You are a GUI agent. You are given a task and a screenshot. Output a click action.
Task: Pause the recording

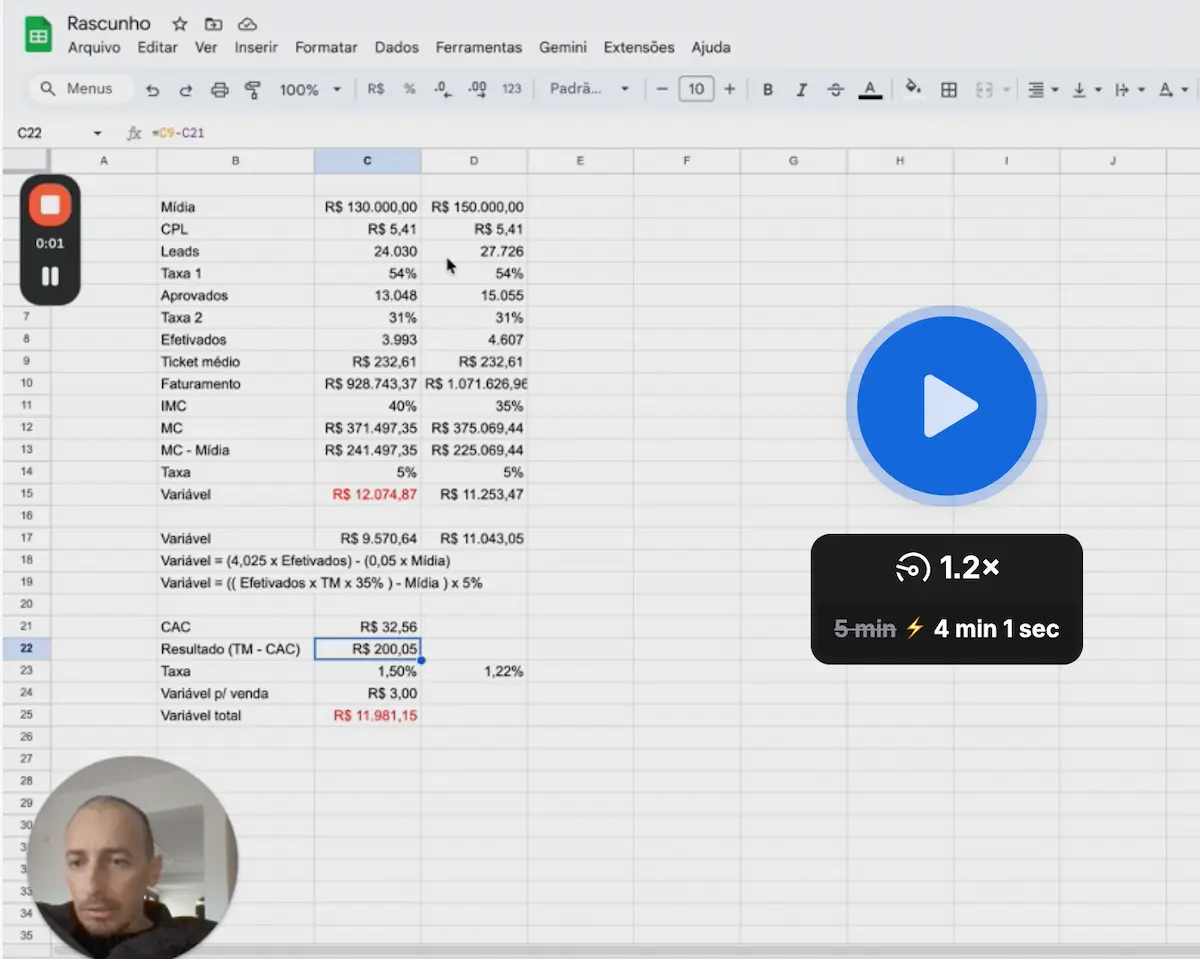tap(50, 276)
